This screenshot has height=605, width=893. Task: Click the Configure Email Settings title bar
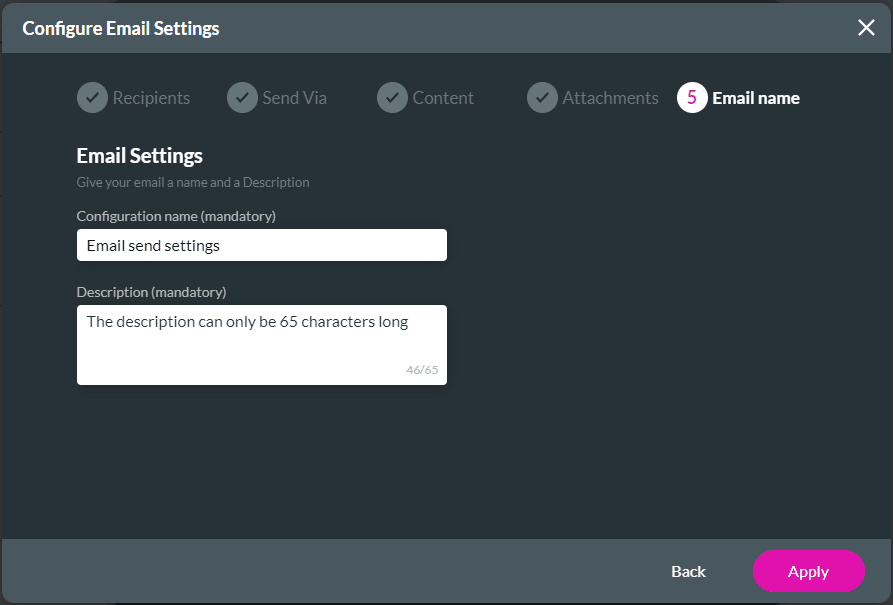(x=121, y=28)
